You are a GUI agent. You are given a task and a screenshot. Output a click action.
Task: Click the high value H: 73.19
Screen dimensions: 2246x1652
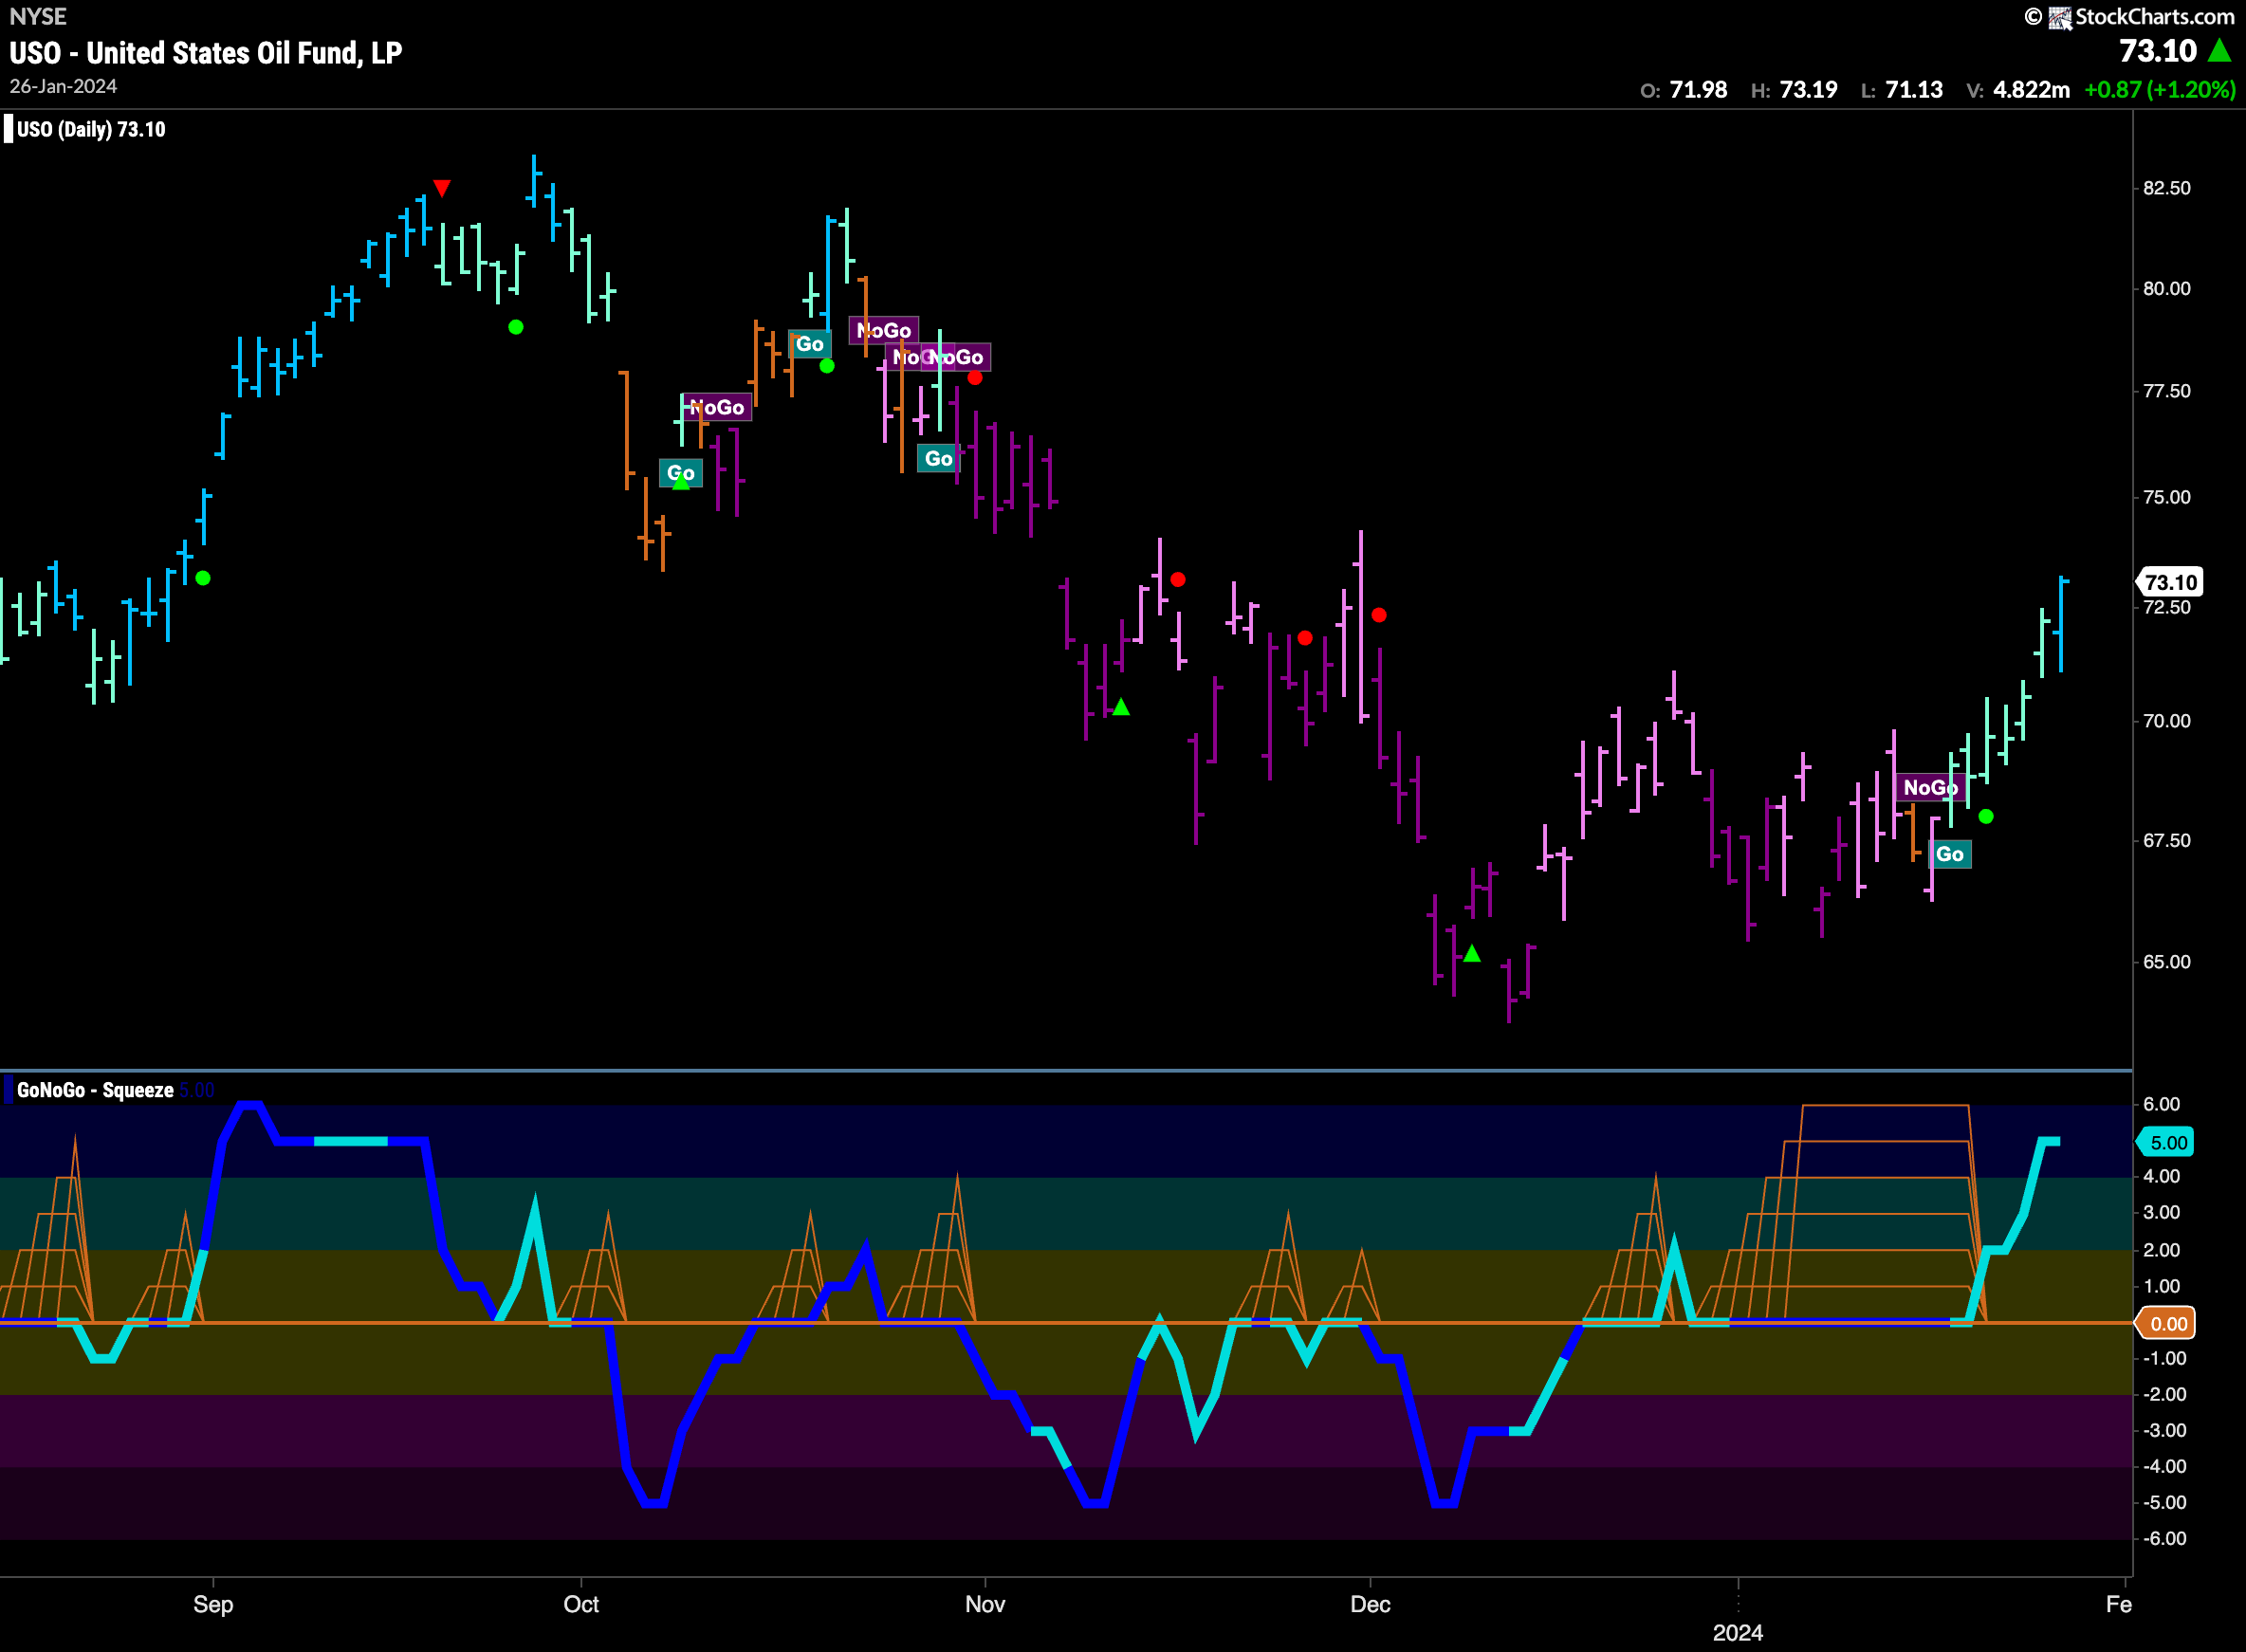[x=1794, y=90]
